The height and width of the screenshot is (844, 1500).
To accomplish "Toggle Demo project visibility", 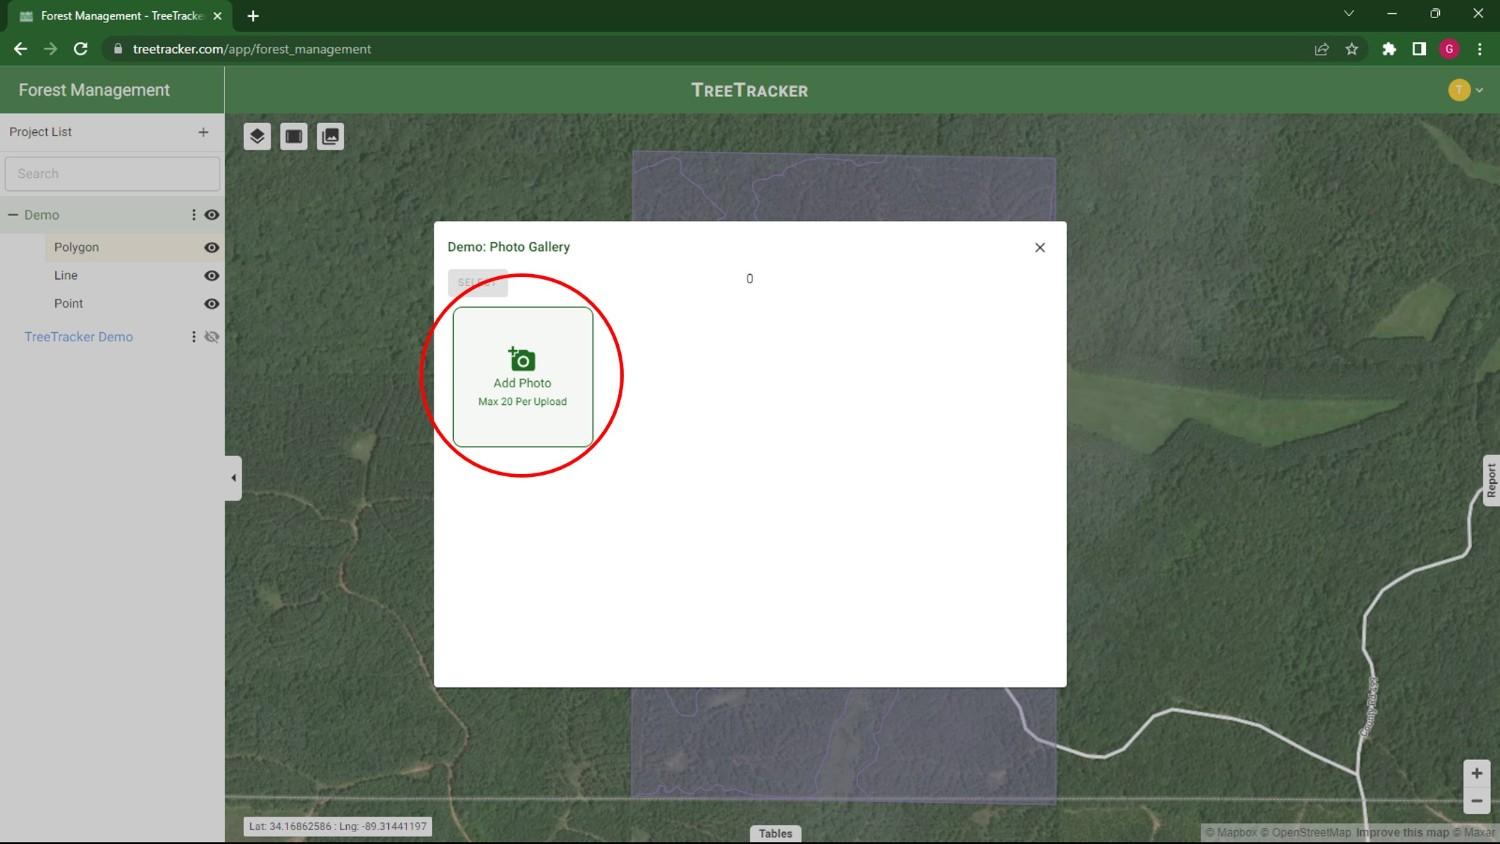I will 212,215.
